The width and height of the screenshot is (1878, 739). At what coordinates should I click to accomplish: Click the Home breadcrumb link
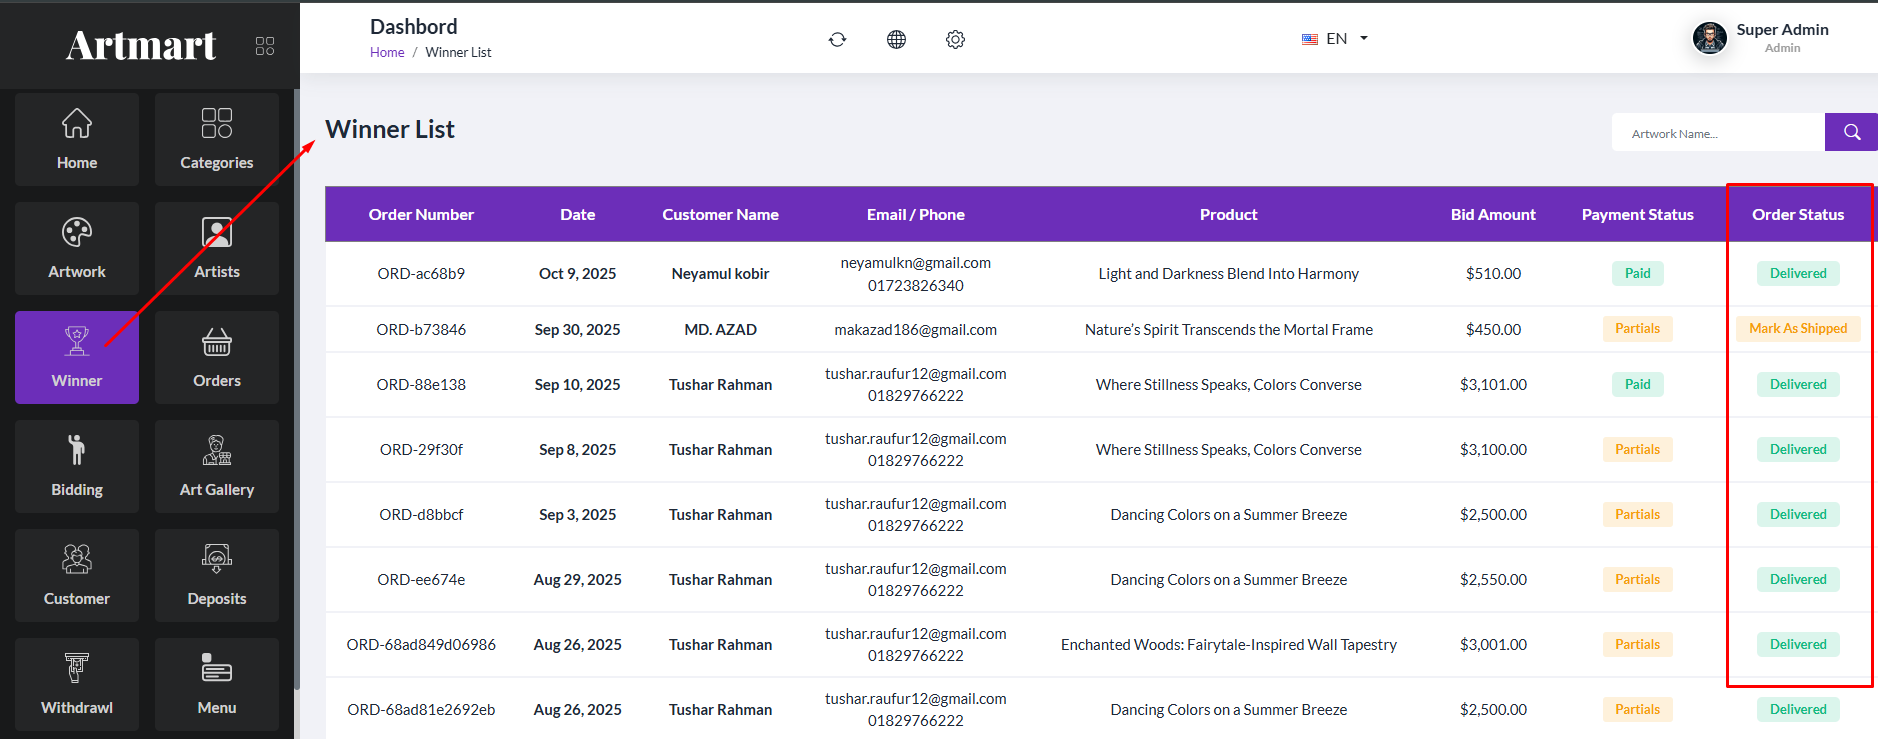pos(387,53)
